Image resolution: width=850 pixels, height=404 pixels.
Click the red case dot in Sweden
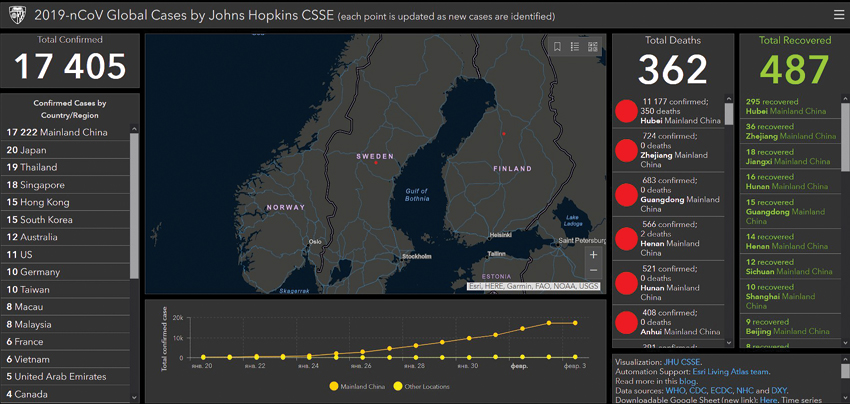click(376, 162)
